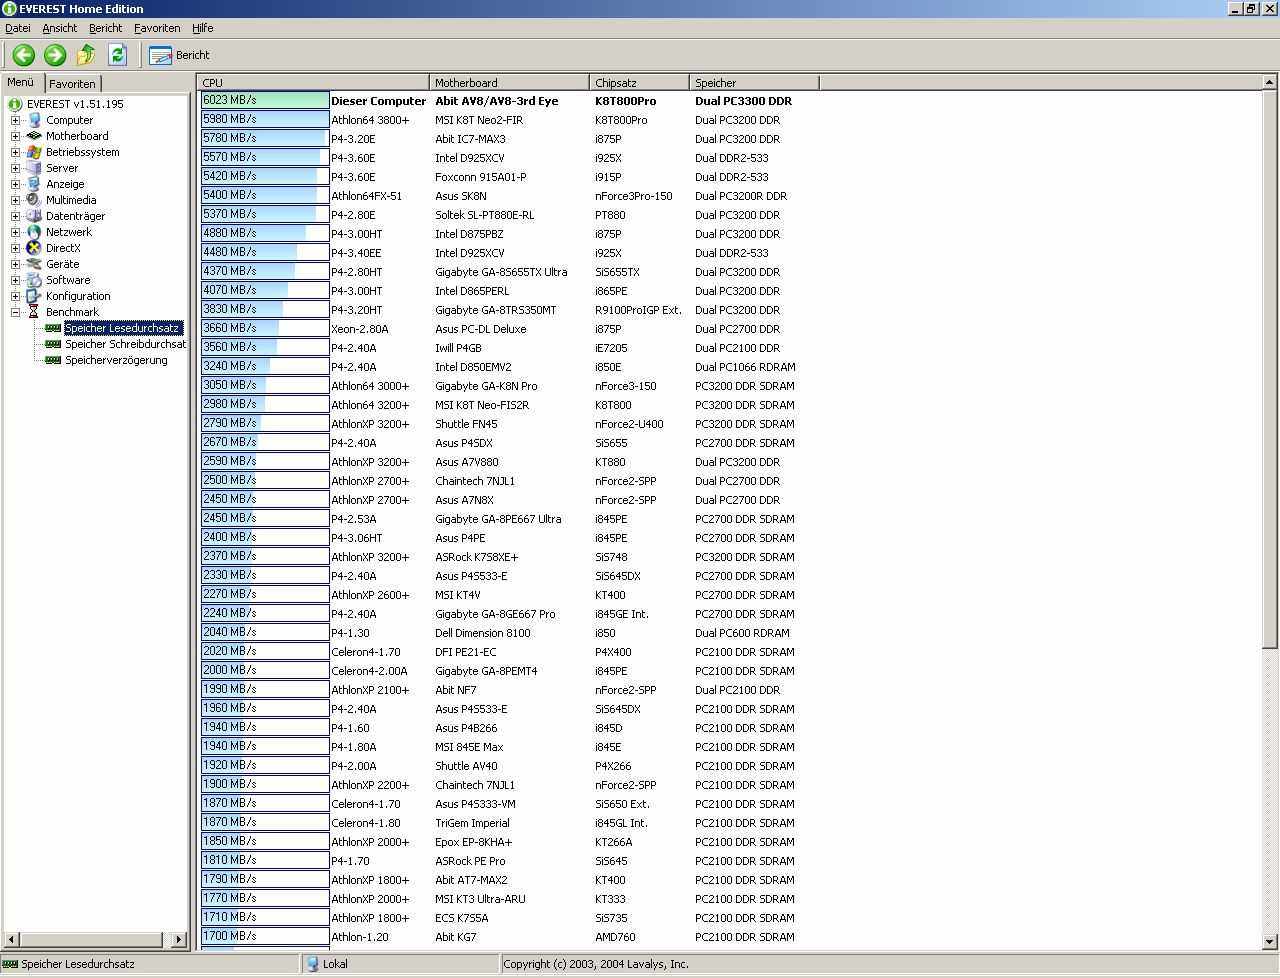The height and width of the screenshot is (978, 1280).
Task: Click the Copyright Lavalys status text
Action: point(596,964)
